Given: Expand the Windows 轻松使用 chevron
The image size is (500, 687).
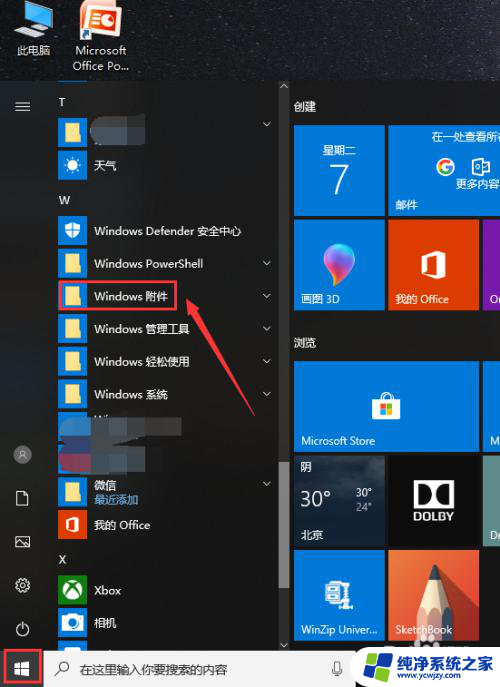Looking at the screenshot, I should [266, 361].
